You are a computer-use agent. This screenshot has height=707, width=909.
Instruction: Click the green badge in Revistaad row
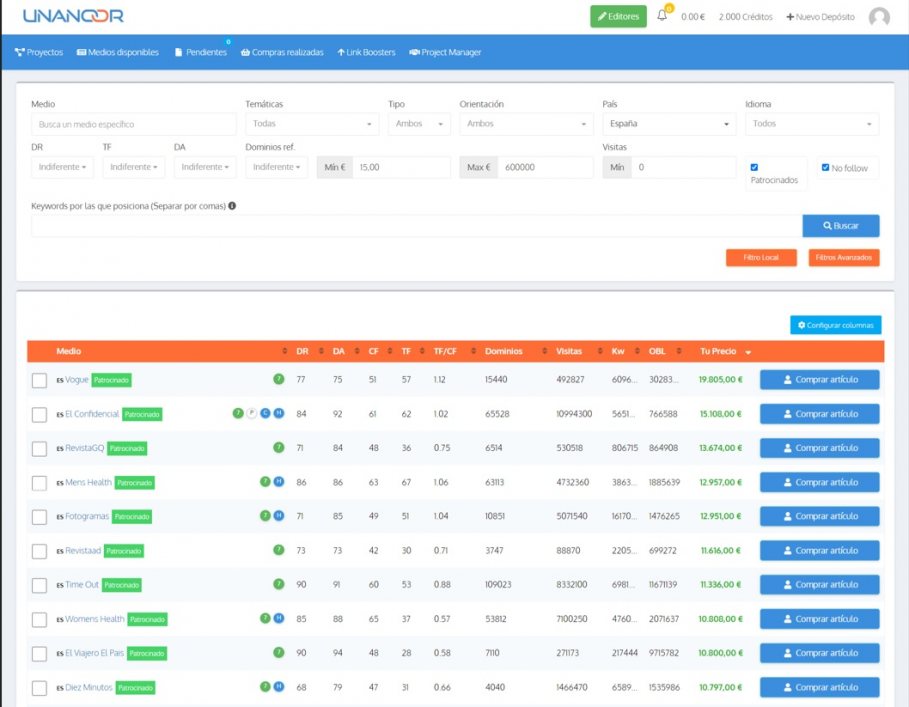[x=279, y=550]
